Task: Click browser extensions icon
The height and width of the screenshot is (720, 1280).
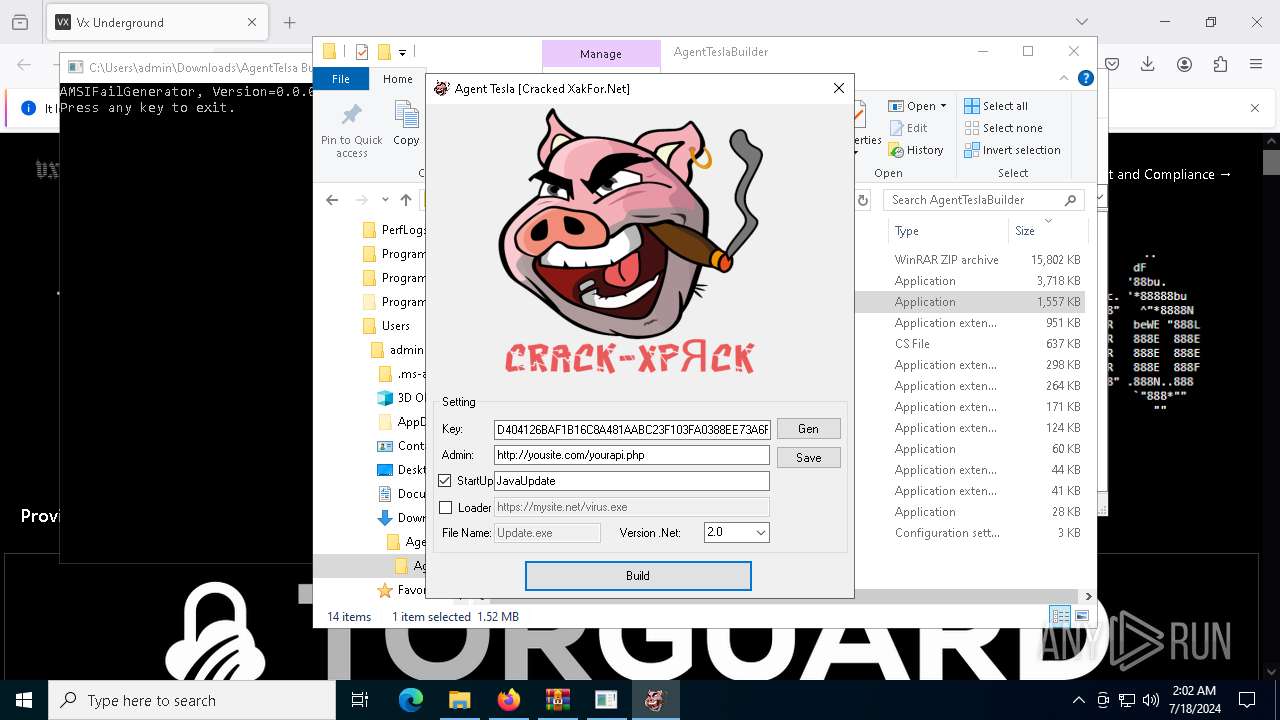Action: tap(1220, 64)
